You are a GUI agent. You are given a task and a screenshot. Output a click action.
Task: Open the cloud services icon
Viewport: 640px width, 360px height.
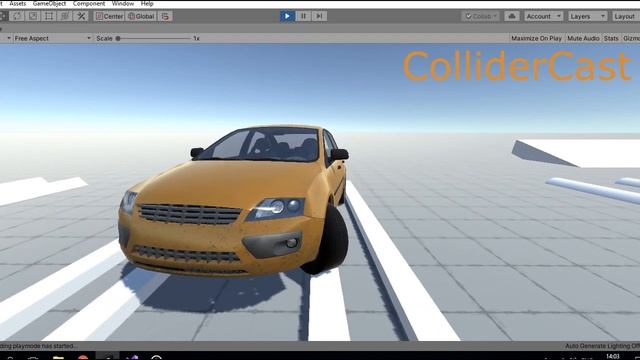tap(511, 16)
